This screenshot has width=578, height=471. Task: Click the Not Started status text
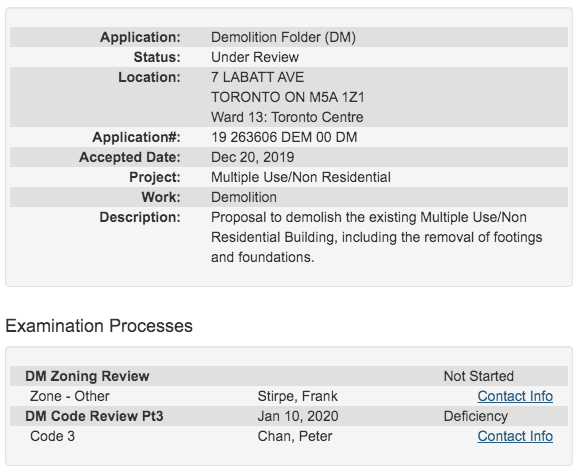(478, 376)
